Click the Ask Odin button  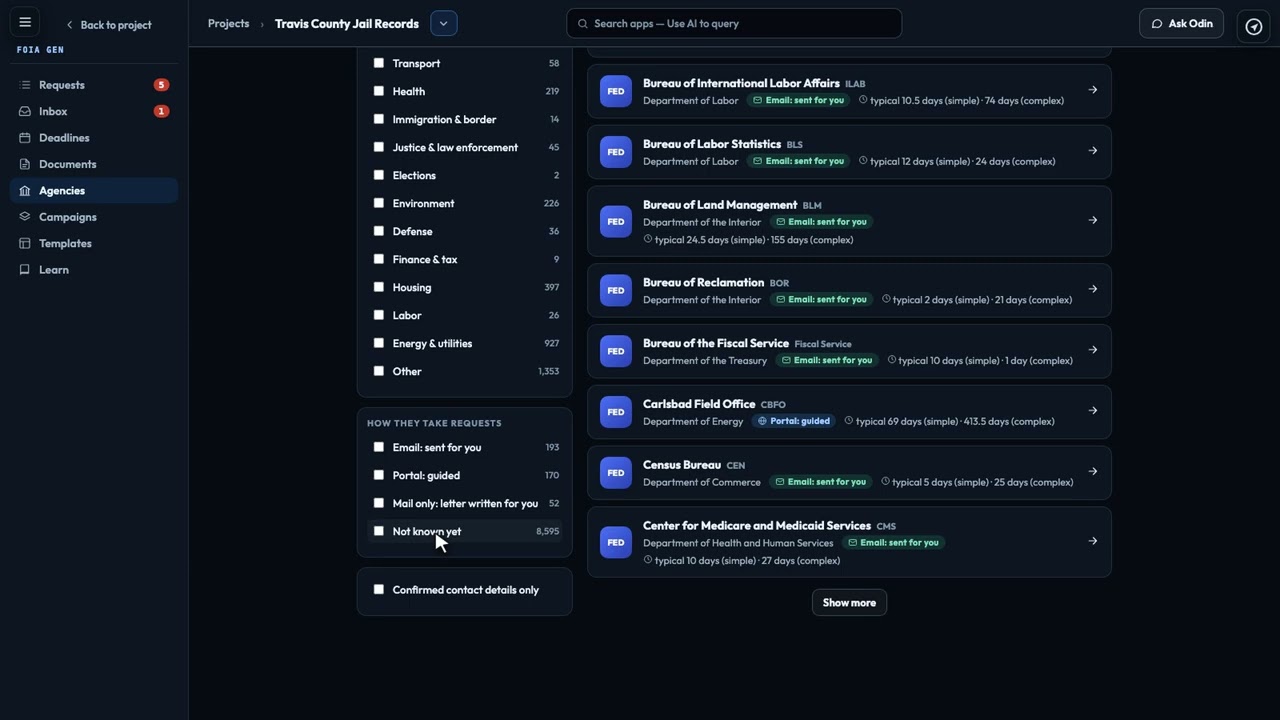(1181, 23)
